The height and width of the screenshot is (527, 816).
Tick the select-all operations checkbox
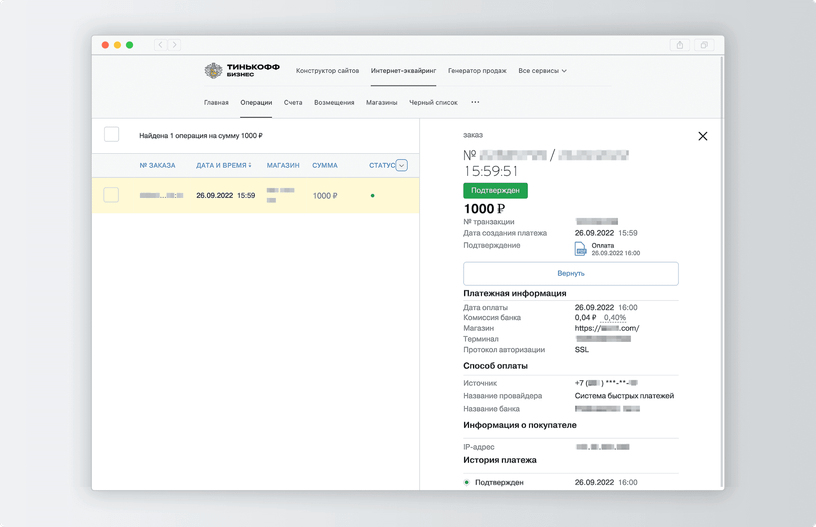point(111,134)
